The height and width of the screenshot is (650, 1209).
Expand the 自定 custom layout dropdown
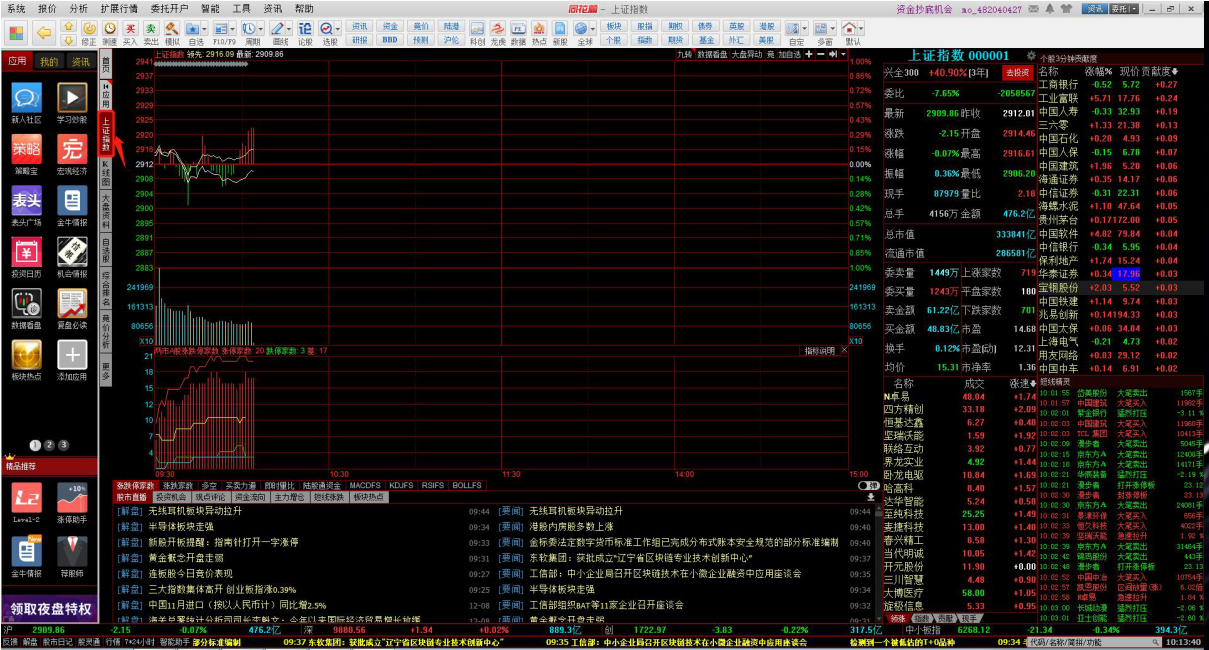(806, 29)
